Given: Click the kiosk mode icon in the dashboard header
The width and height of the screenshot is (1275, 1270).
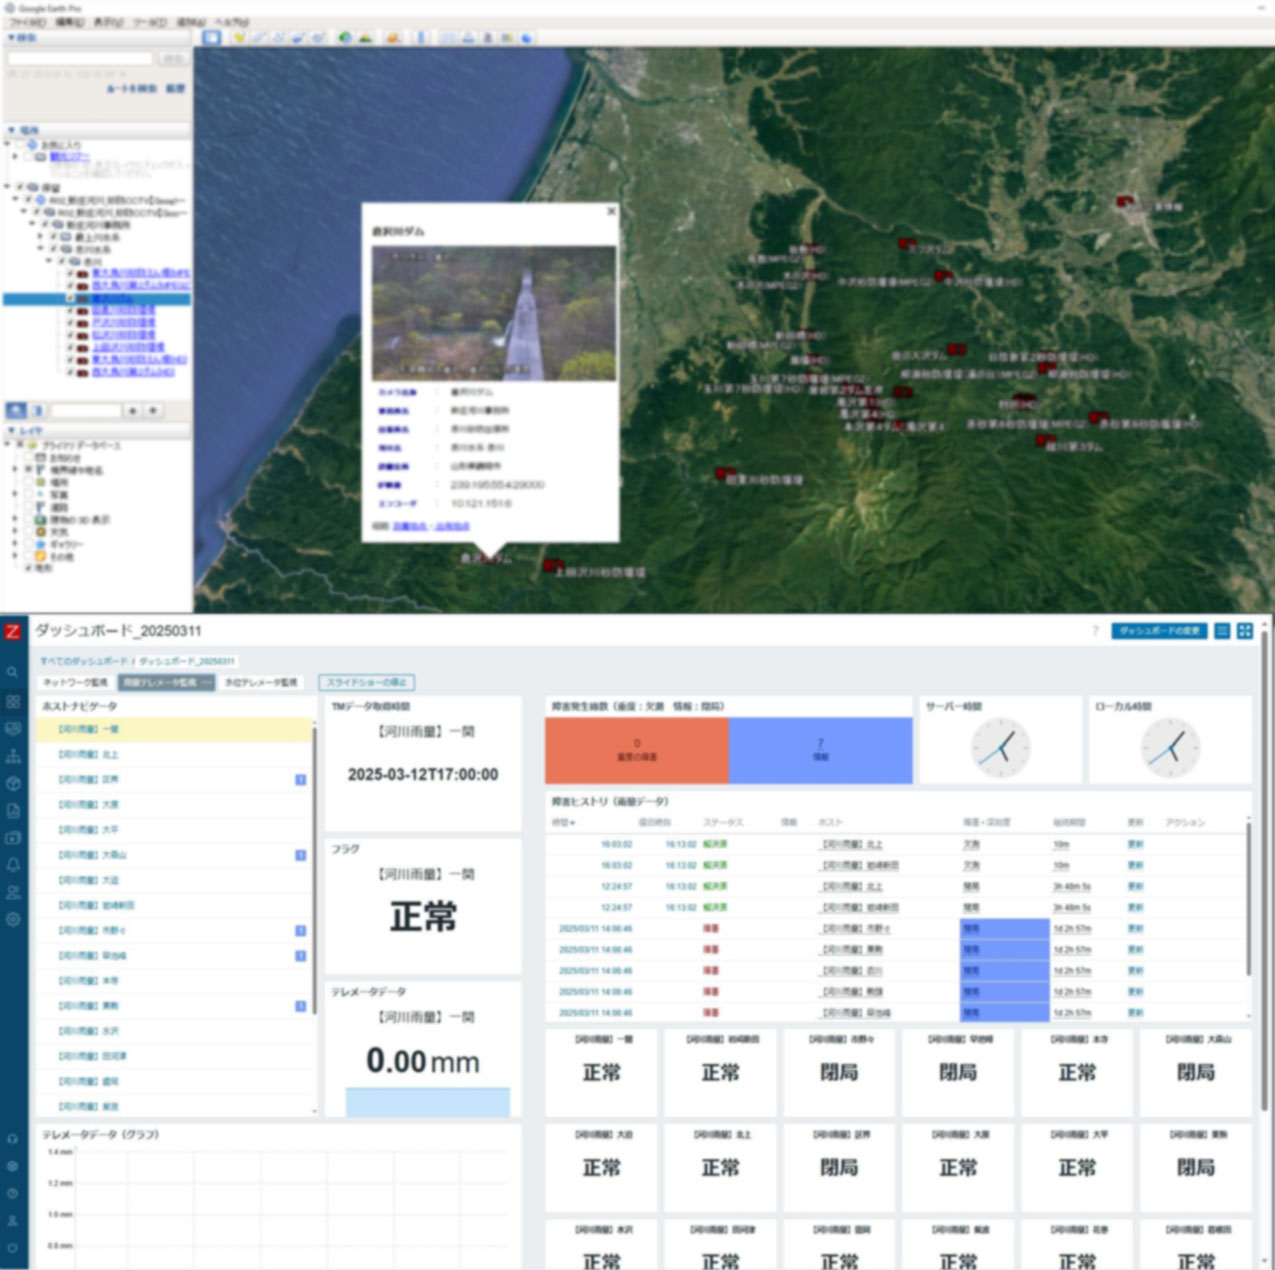Looking at the screenshot, I should tap(1245, 631).
